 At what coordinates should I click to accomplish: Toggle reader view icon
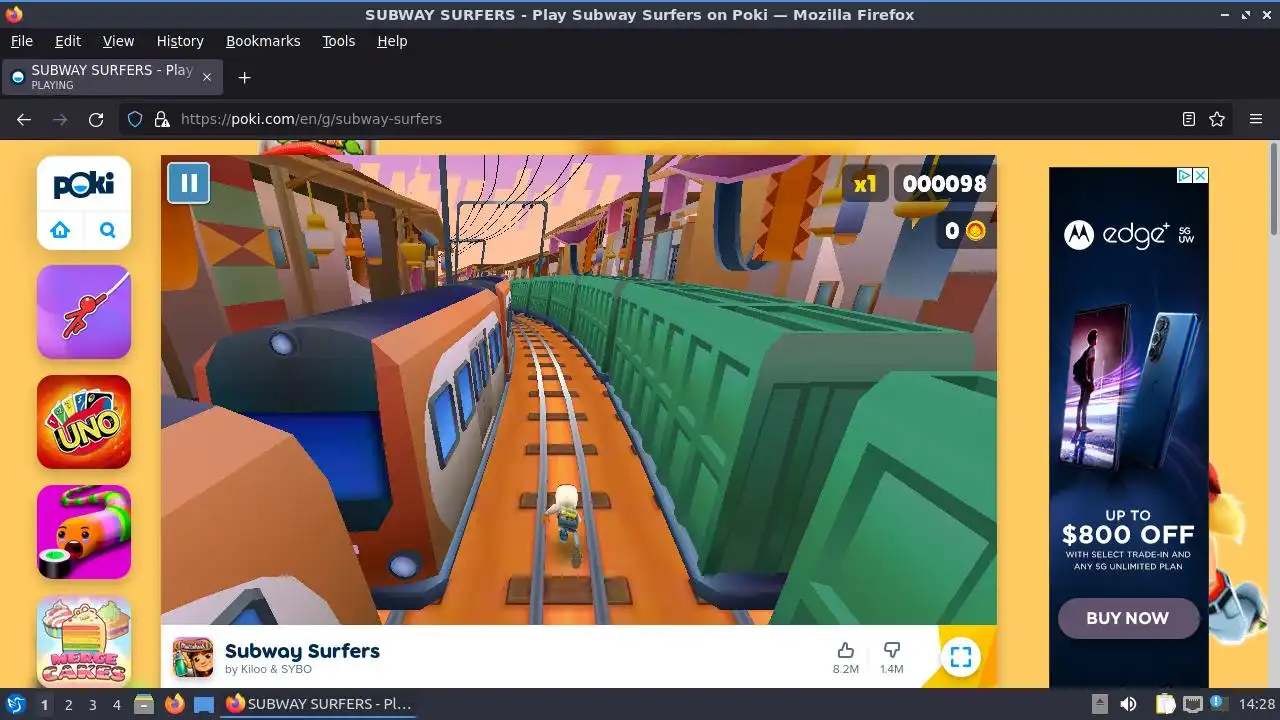1189,119
